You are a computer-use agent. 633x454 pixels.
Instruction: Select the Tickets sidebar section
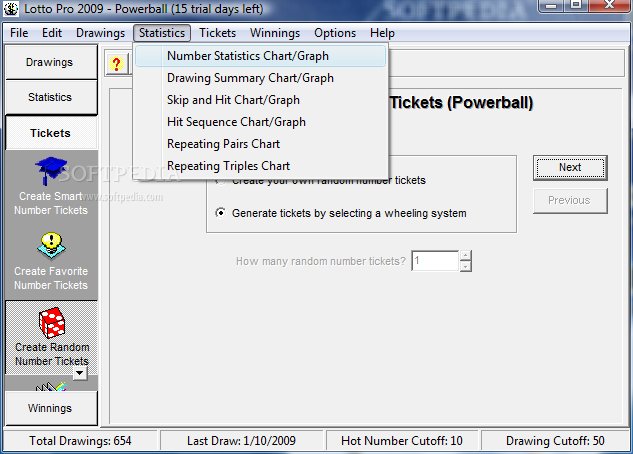click(x=51, y=133)
